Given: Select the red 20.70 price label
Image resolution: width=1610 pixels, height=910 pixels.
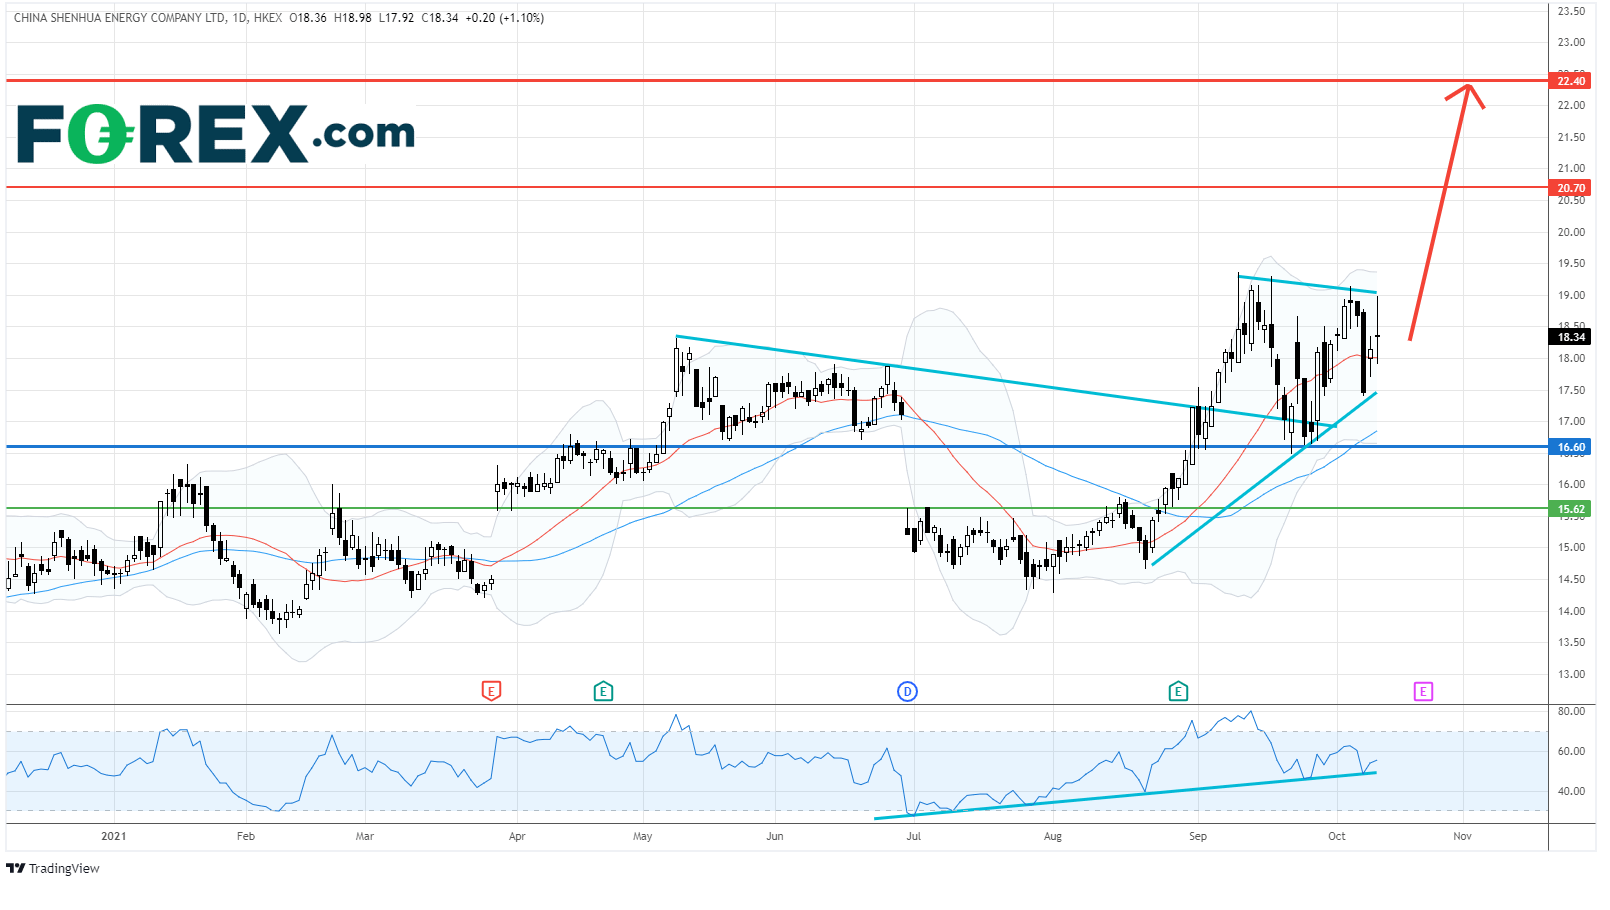Looking at the screenshot, I should [x=1571, y=188].
